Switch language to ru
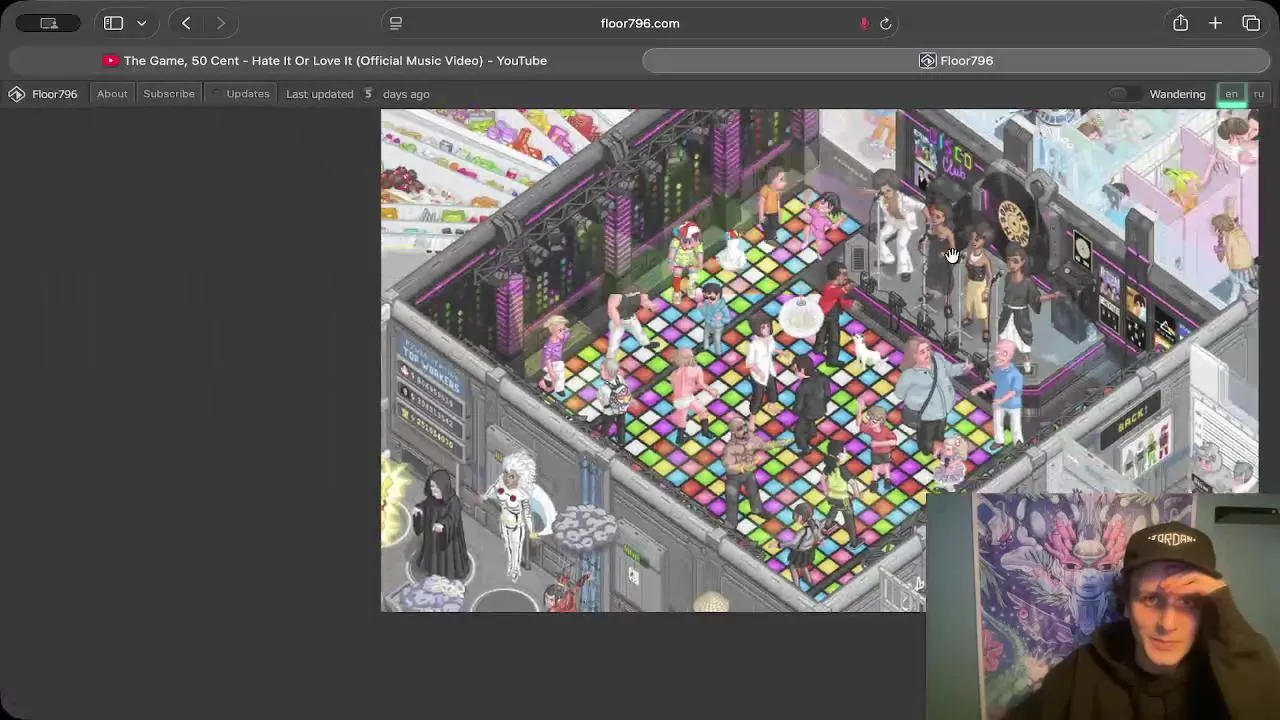The height and width of the screenshot is (720, 1280). coord(1258,94)
